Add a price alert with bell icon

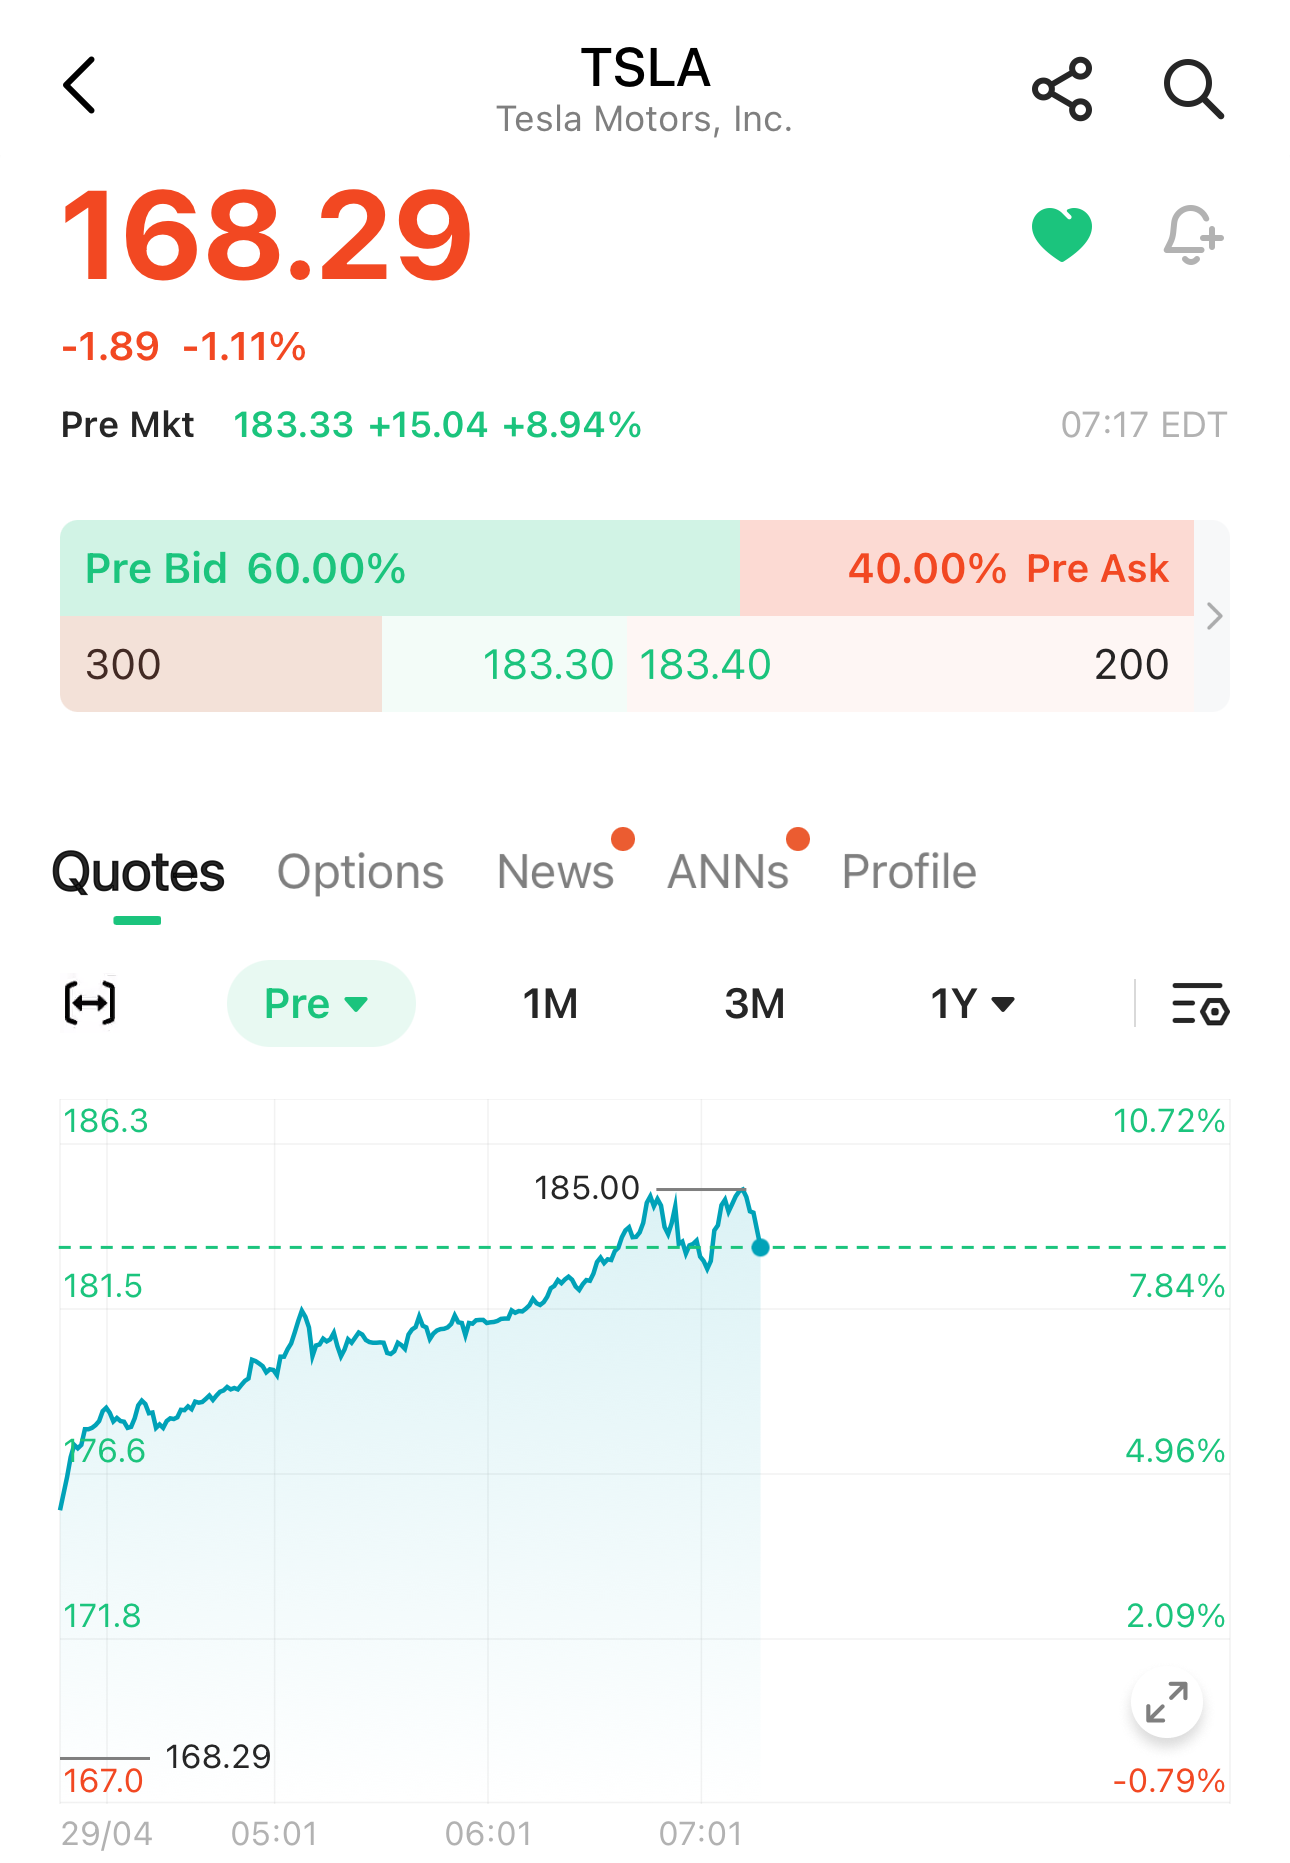point(1193,235)
